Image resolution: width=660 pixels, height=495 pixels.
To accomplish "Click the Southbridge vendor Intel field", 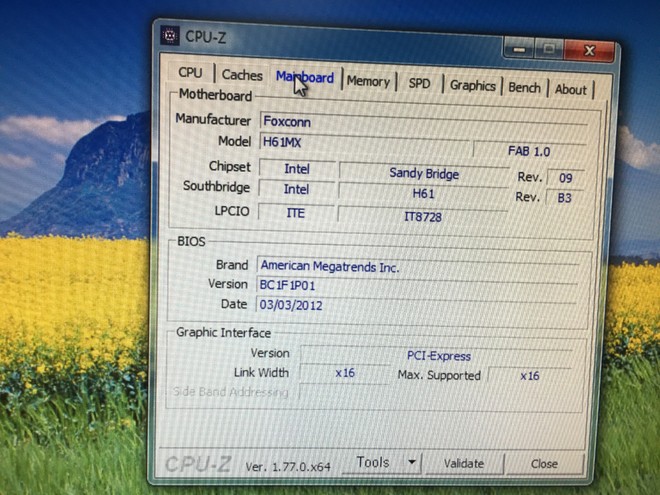I will [x=296, y=189].
